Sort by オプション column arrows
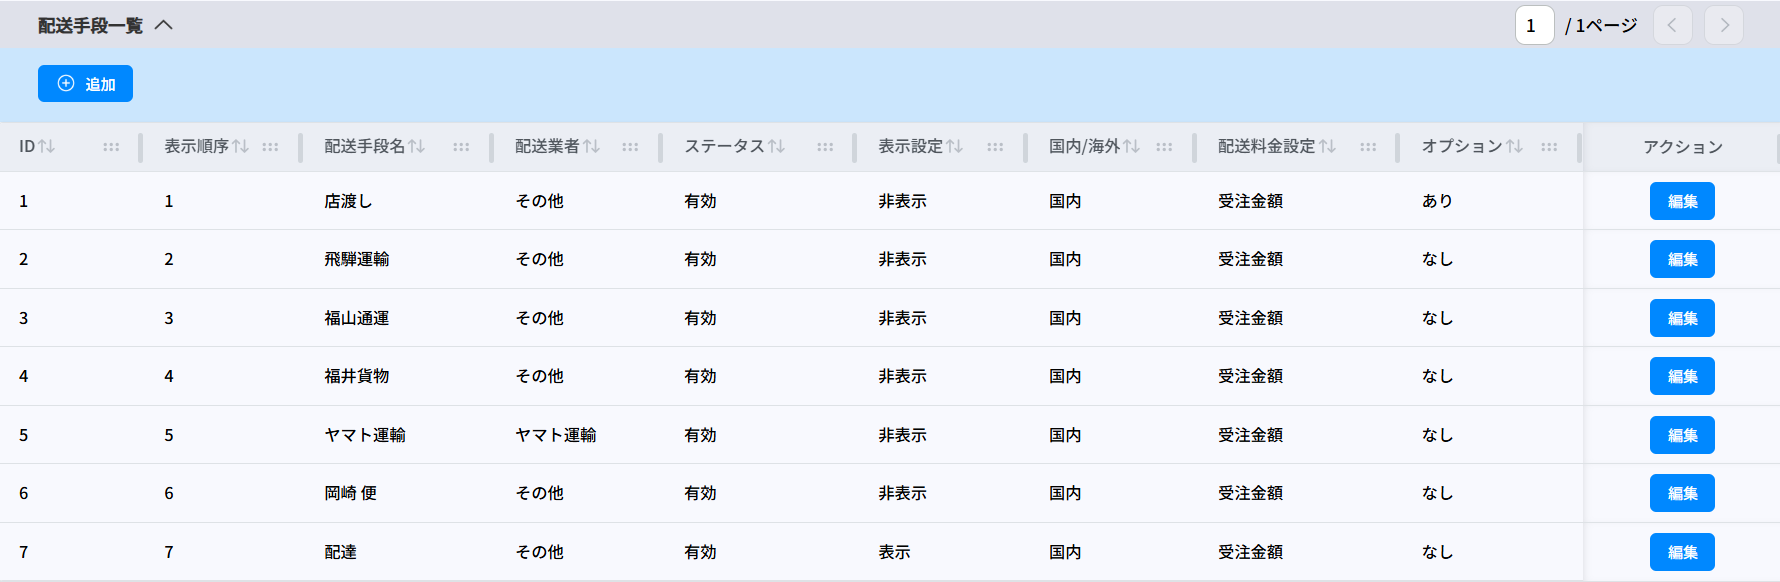This screenshot has width=1780, height=582. (1514, 147)
